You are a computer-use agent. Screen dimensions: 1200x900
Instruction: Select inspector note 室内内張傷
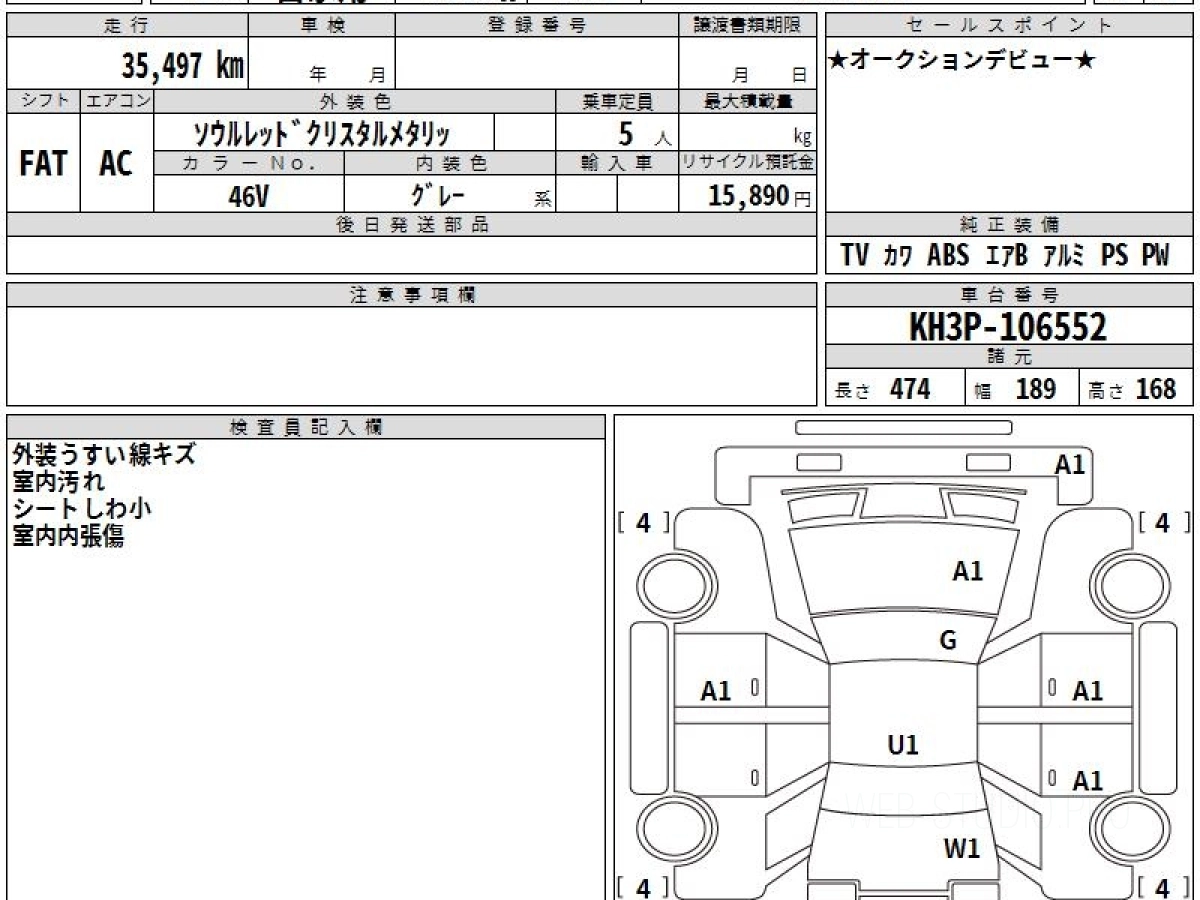click(68, 536)
